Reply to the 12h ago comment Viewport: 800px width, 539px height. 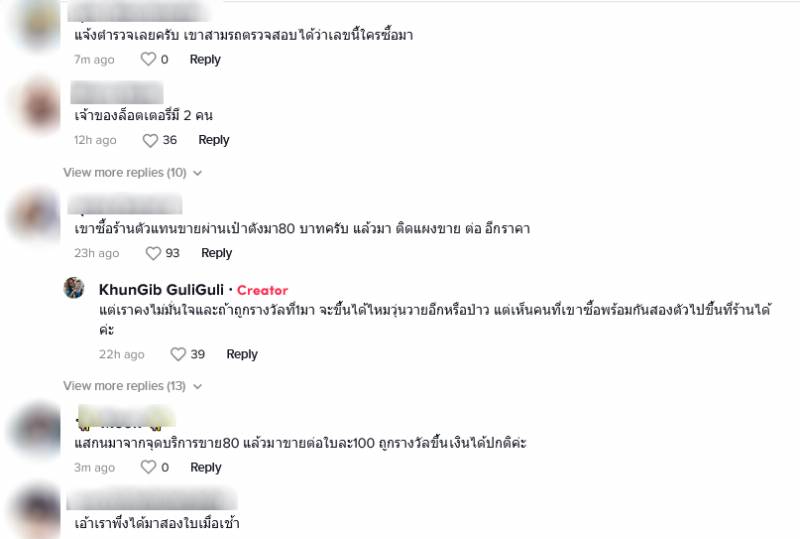(x=214, y=140)
